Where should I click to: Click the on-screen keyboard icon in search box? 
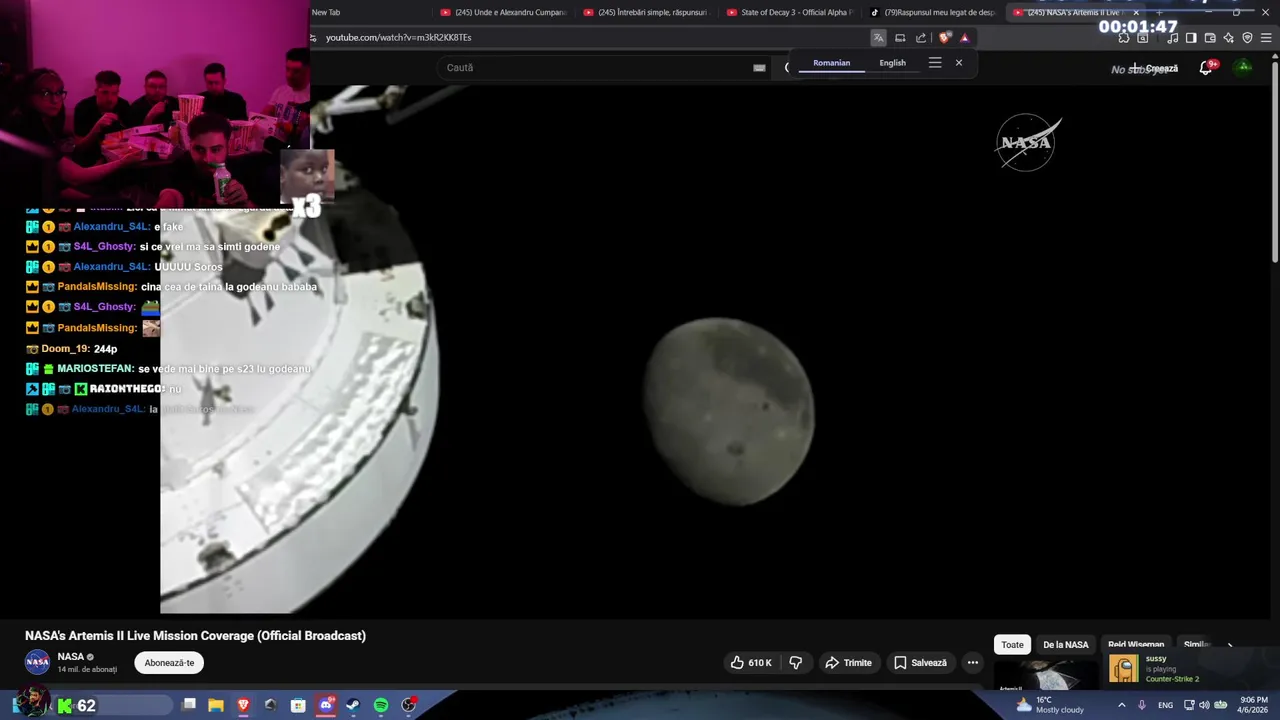(759, 68)
